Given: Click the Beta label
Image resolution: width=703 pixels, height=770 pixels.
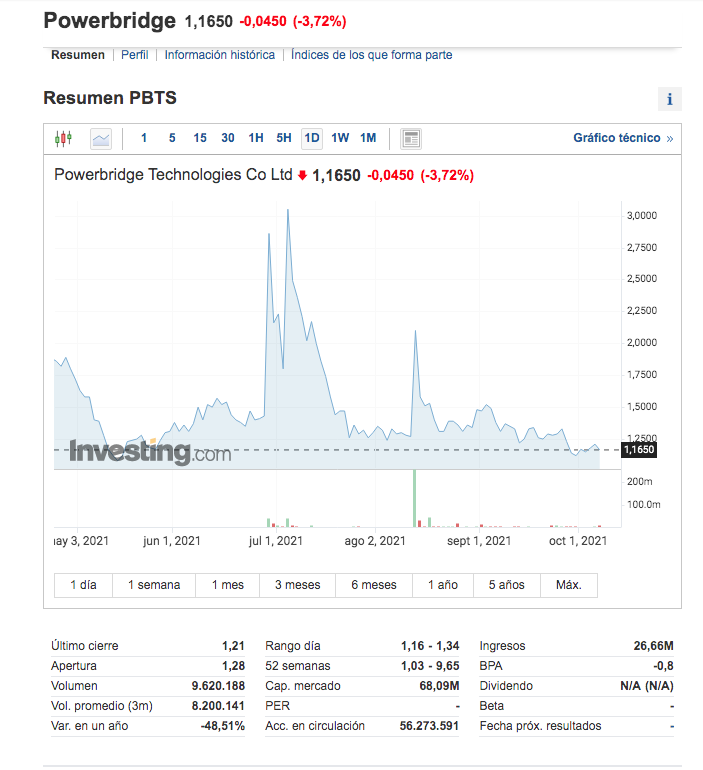Looking at the screenshot, I should (492, 706).
